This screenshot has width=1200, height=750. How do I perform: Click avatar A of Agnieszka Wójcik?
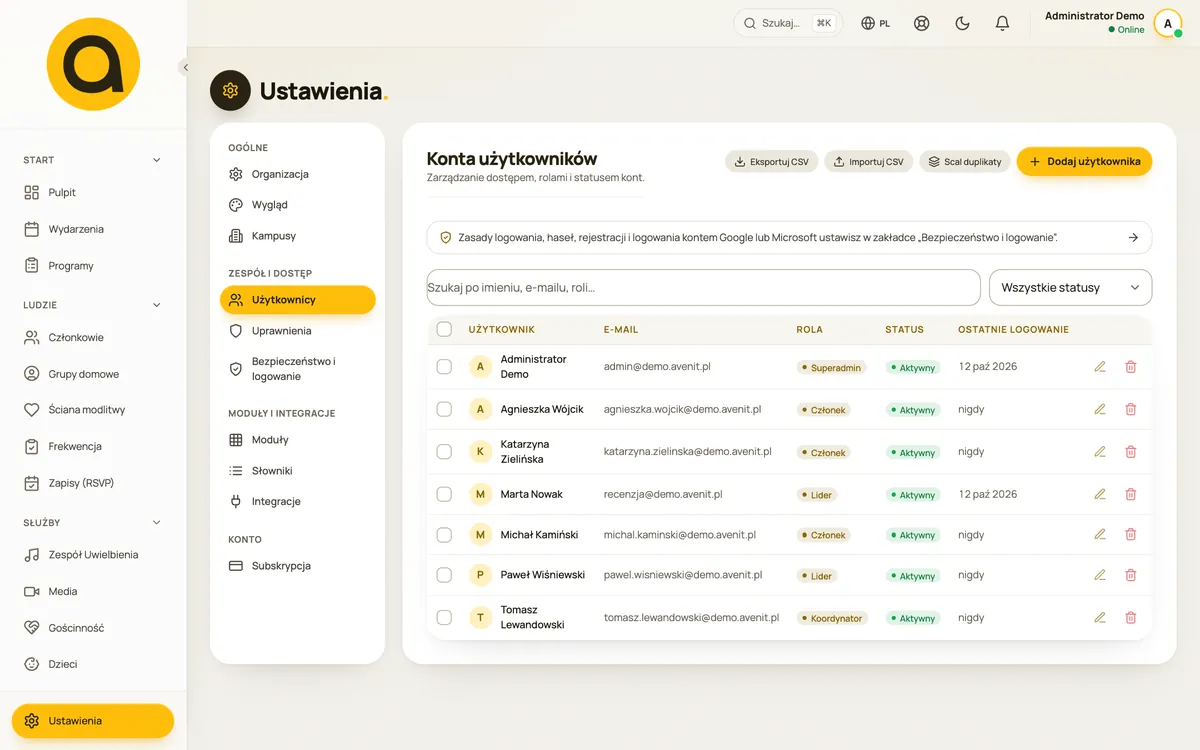480,409
